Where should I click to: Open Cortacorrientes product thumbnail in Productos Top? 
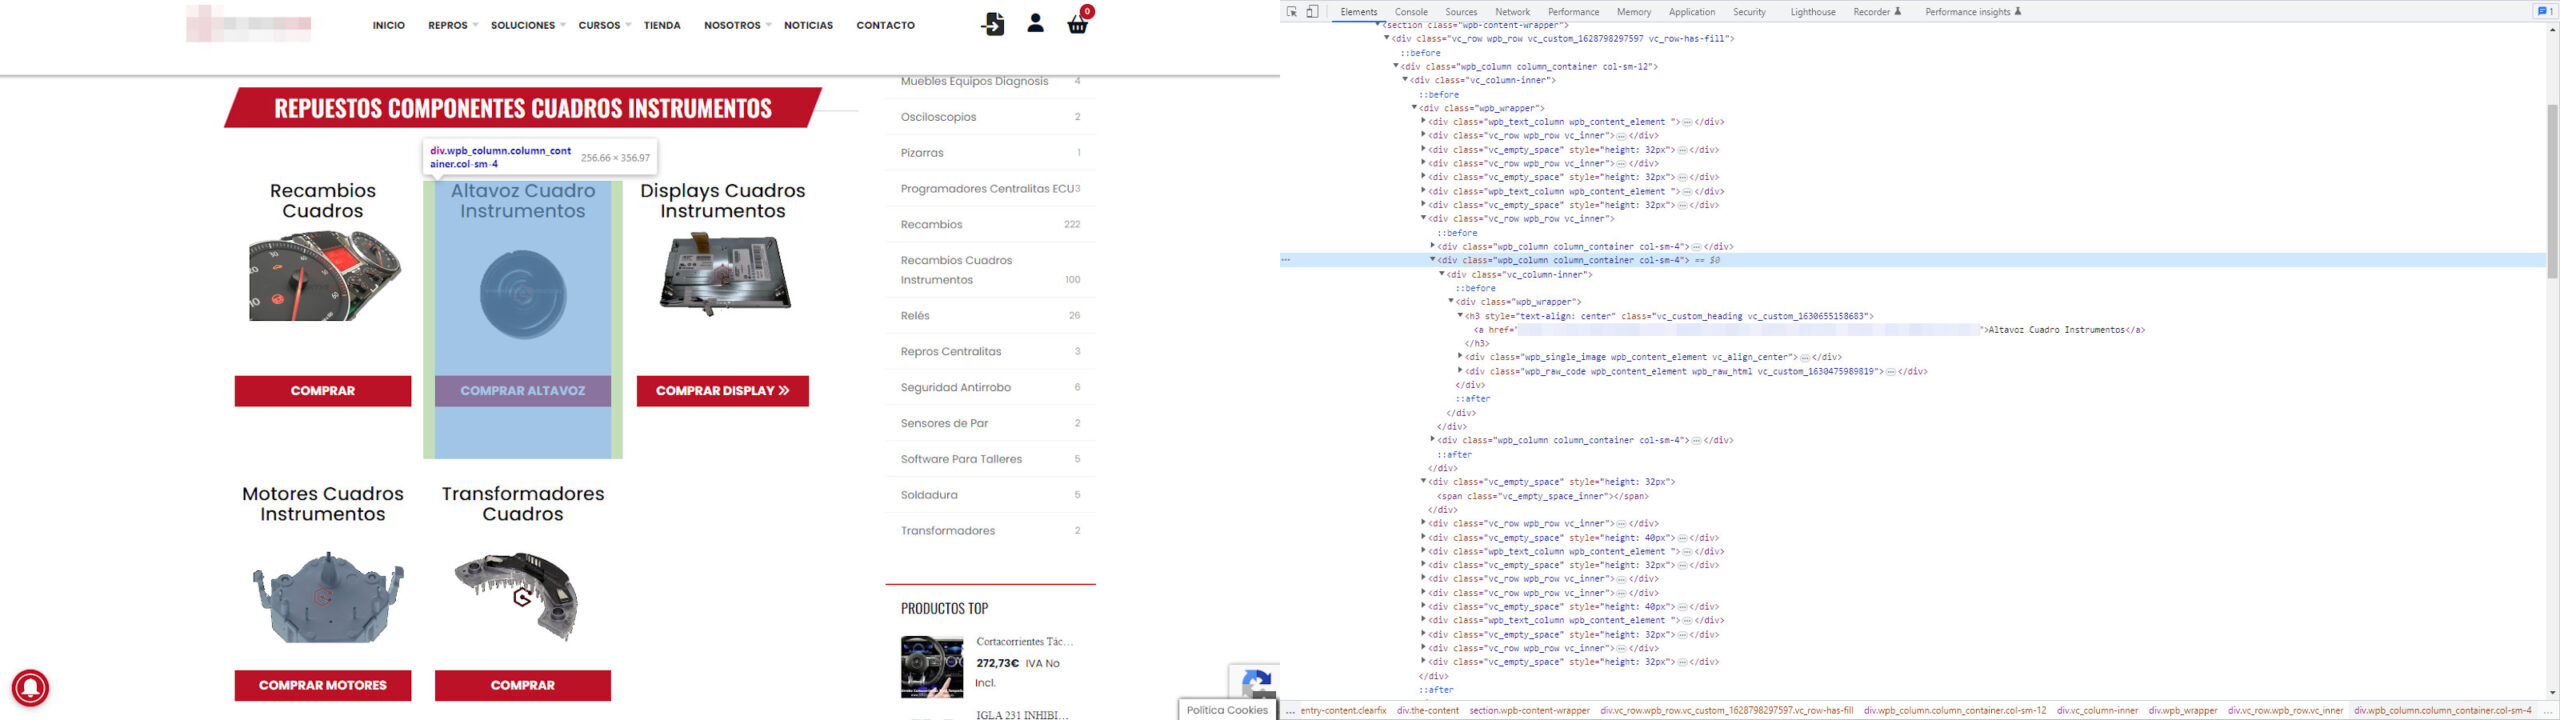pyautogui.click(x=931, y=667)
